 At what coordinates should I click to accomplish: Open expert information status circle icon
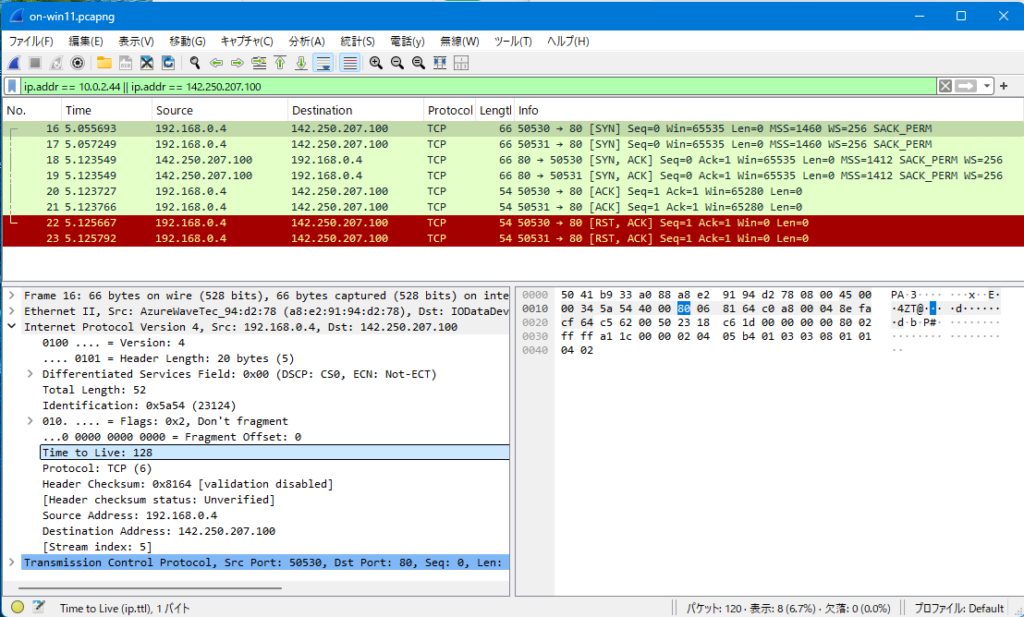pyautogui.click(x=18, y=607)
